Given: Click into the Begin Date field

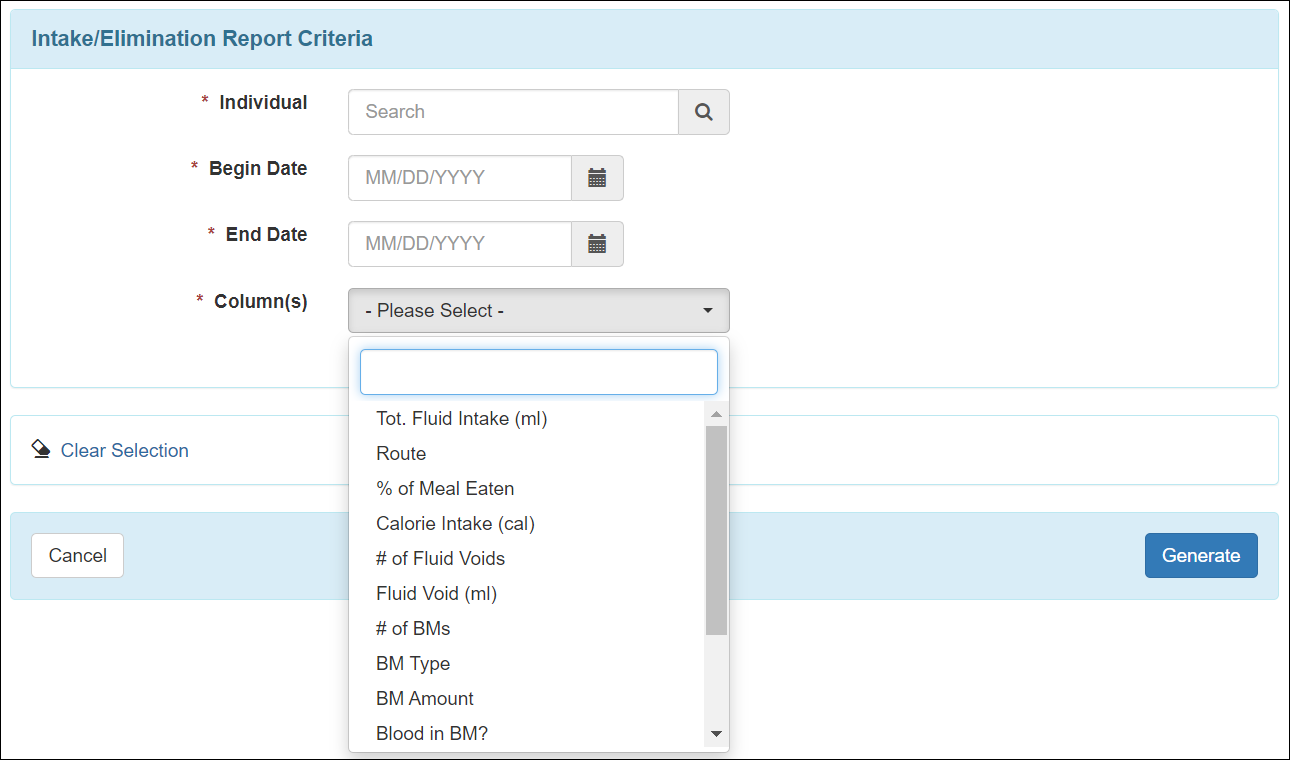Looking at the screenshot, I should 459,178.
